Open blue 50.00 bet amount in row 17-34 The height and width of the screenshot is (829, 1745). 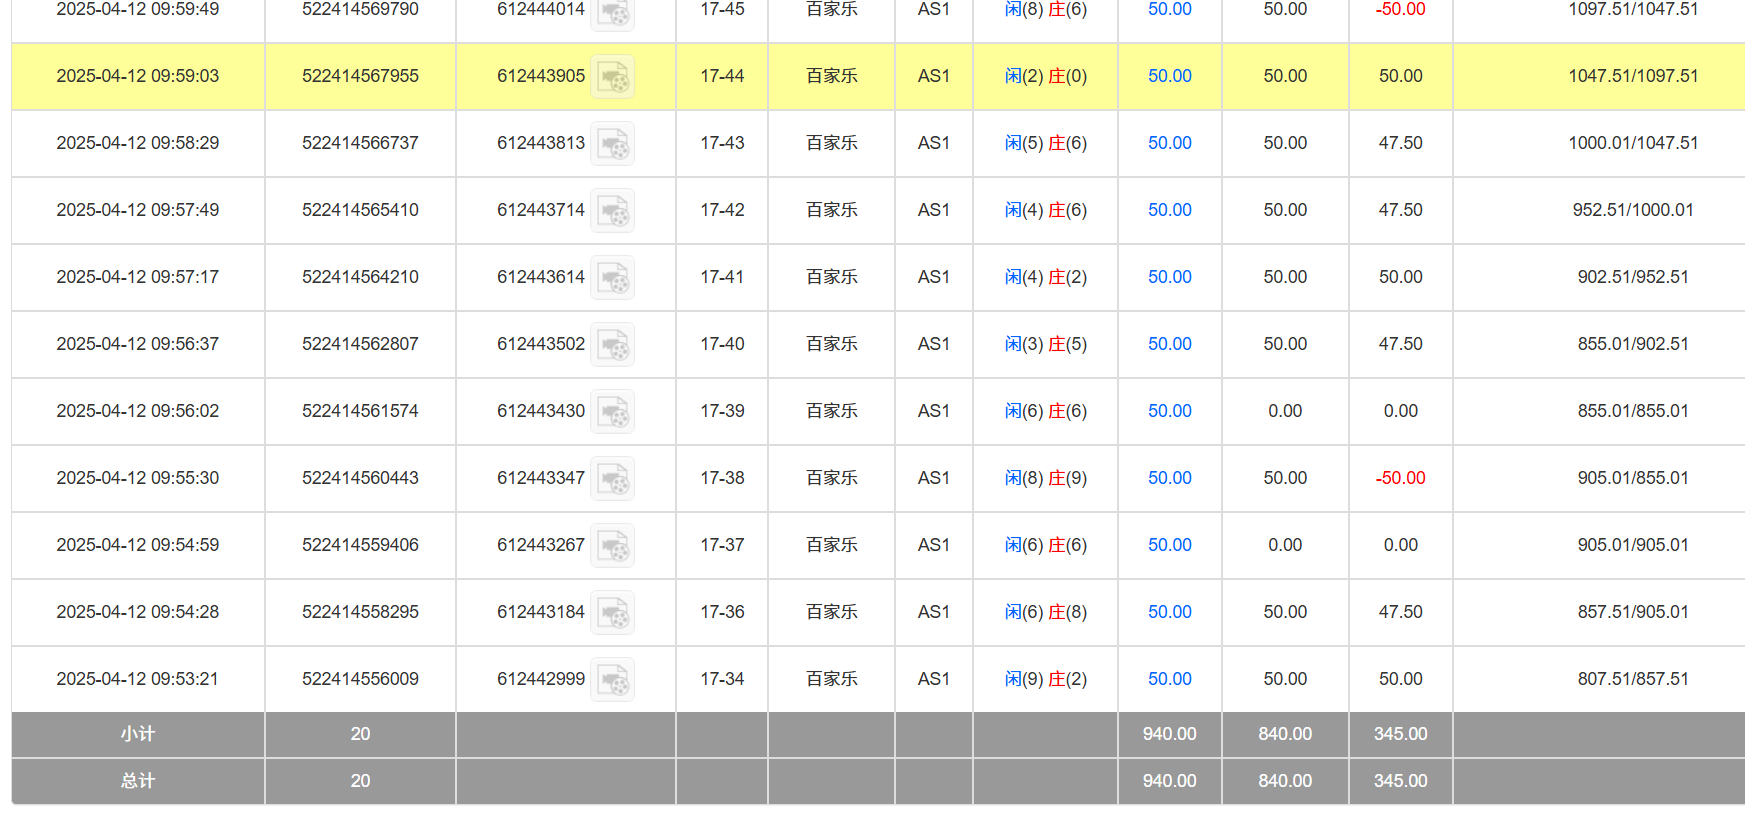pos(1169,679)
